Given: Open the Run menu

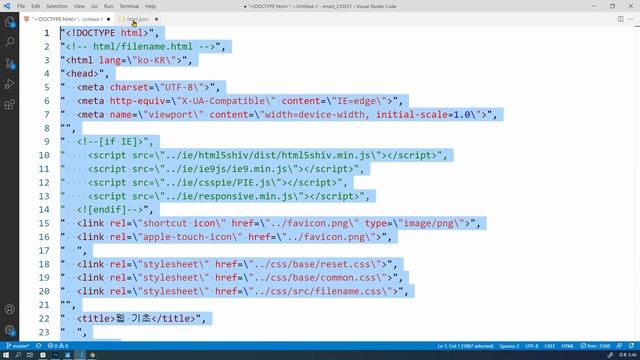Looking at the screenshot, I should coord(109,6).
